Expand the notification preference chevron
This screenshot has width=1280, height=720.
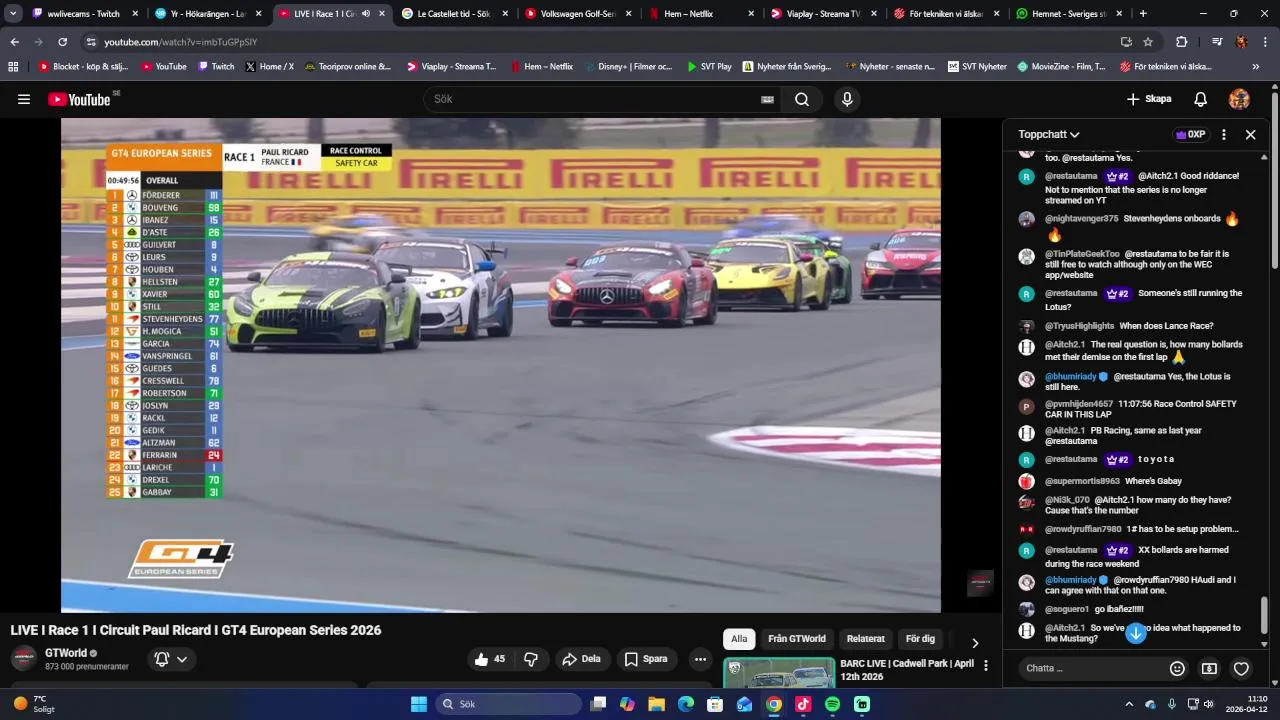pos(182,659)
